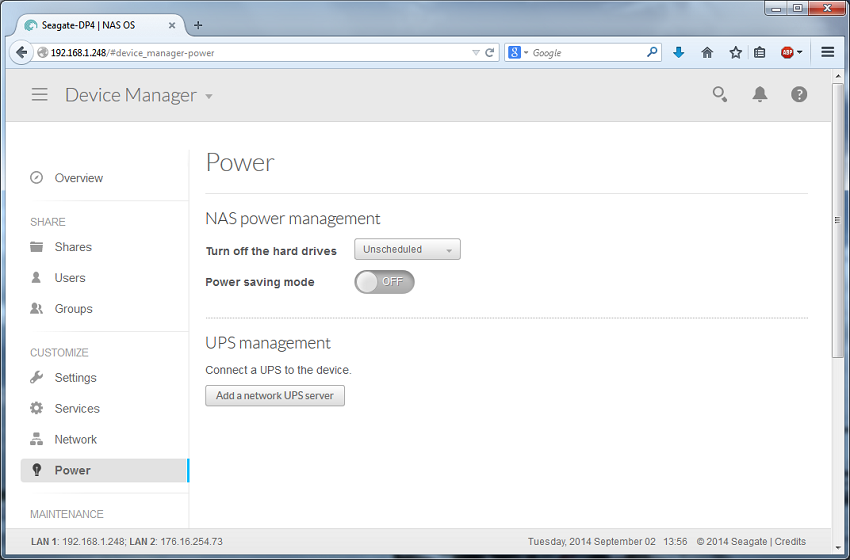
Task: Click the date Tuesday, 2014 September 02
Action: pos(591,542)
